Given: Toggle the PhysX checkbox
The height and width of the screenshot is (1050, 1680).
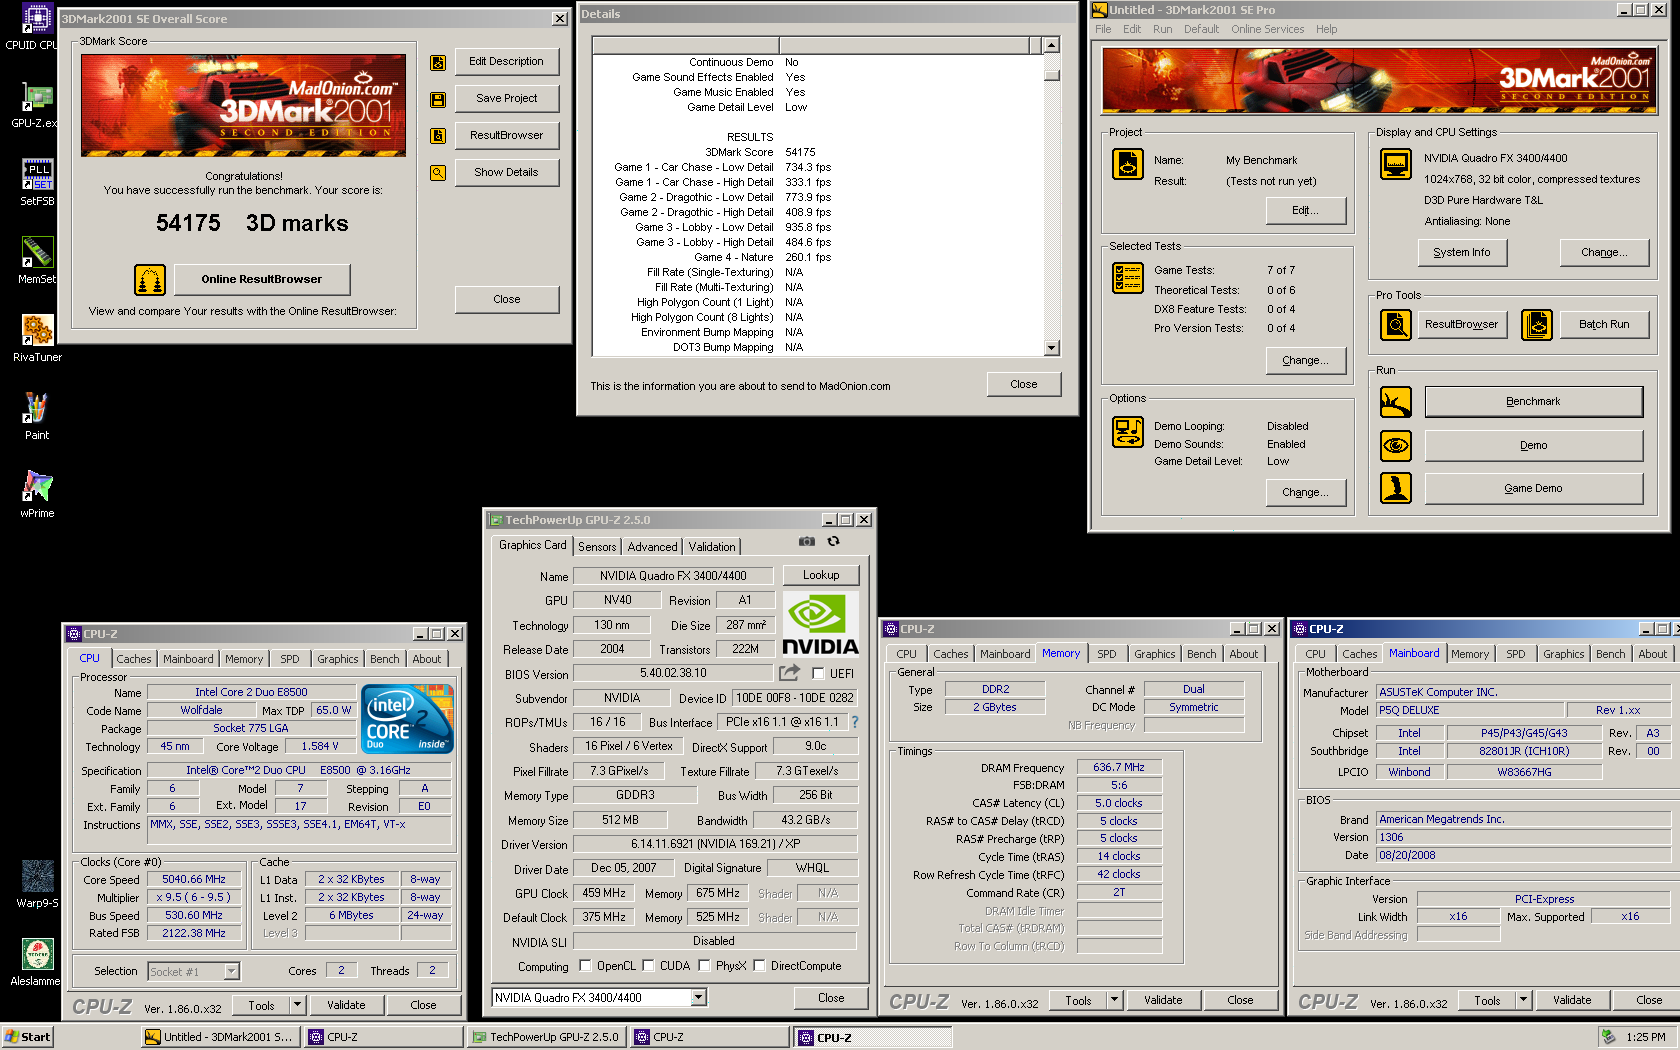Looking at the screenshot, I should click(705, 966).
